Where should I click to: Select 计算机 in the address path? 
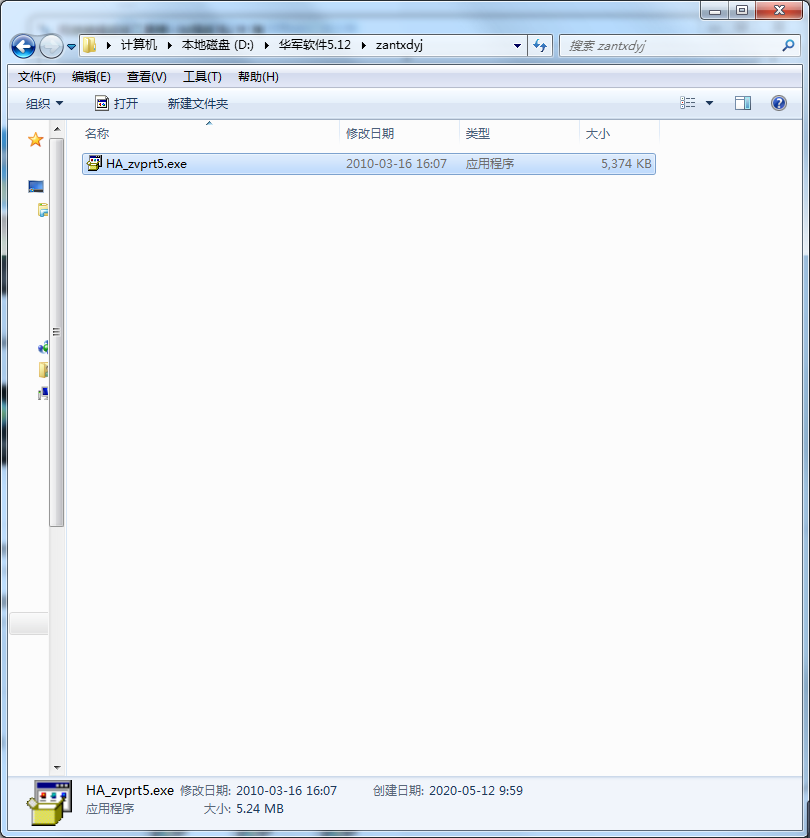(139, 45)
